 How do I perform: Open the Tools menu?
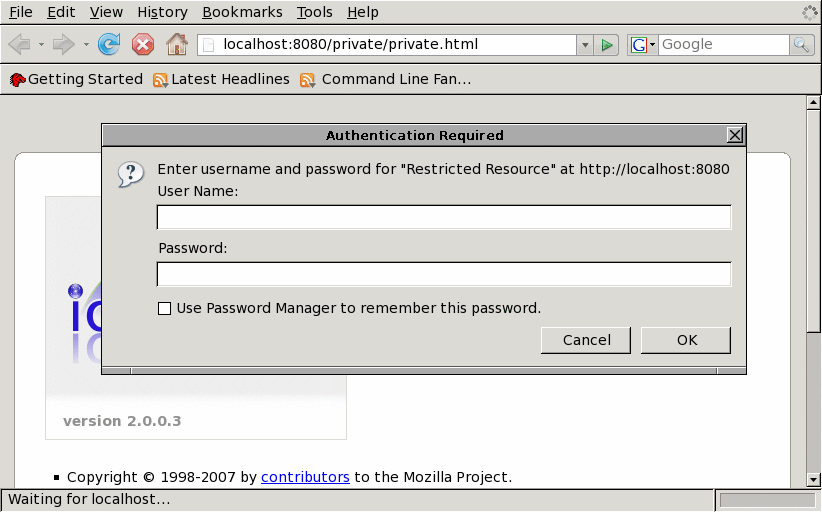tap(315, 12)
